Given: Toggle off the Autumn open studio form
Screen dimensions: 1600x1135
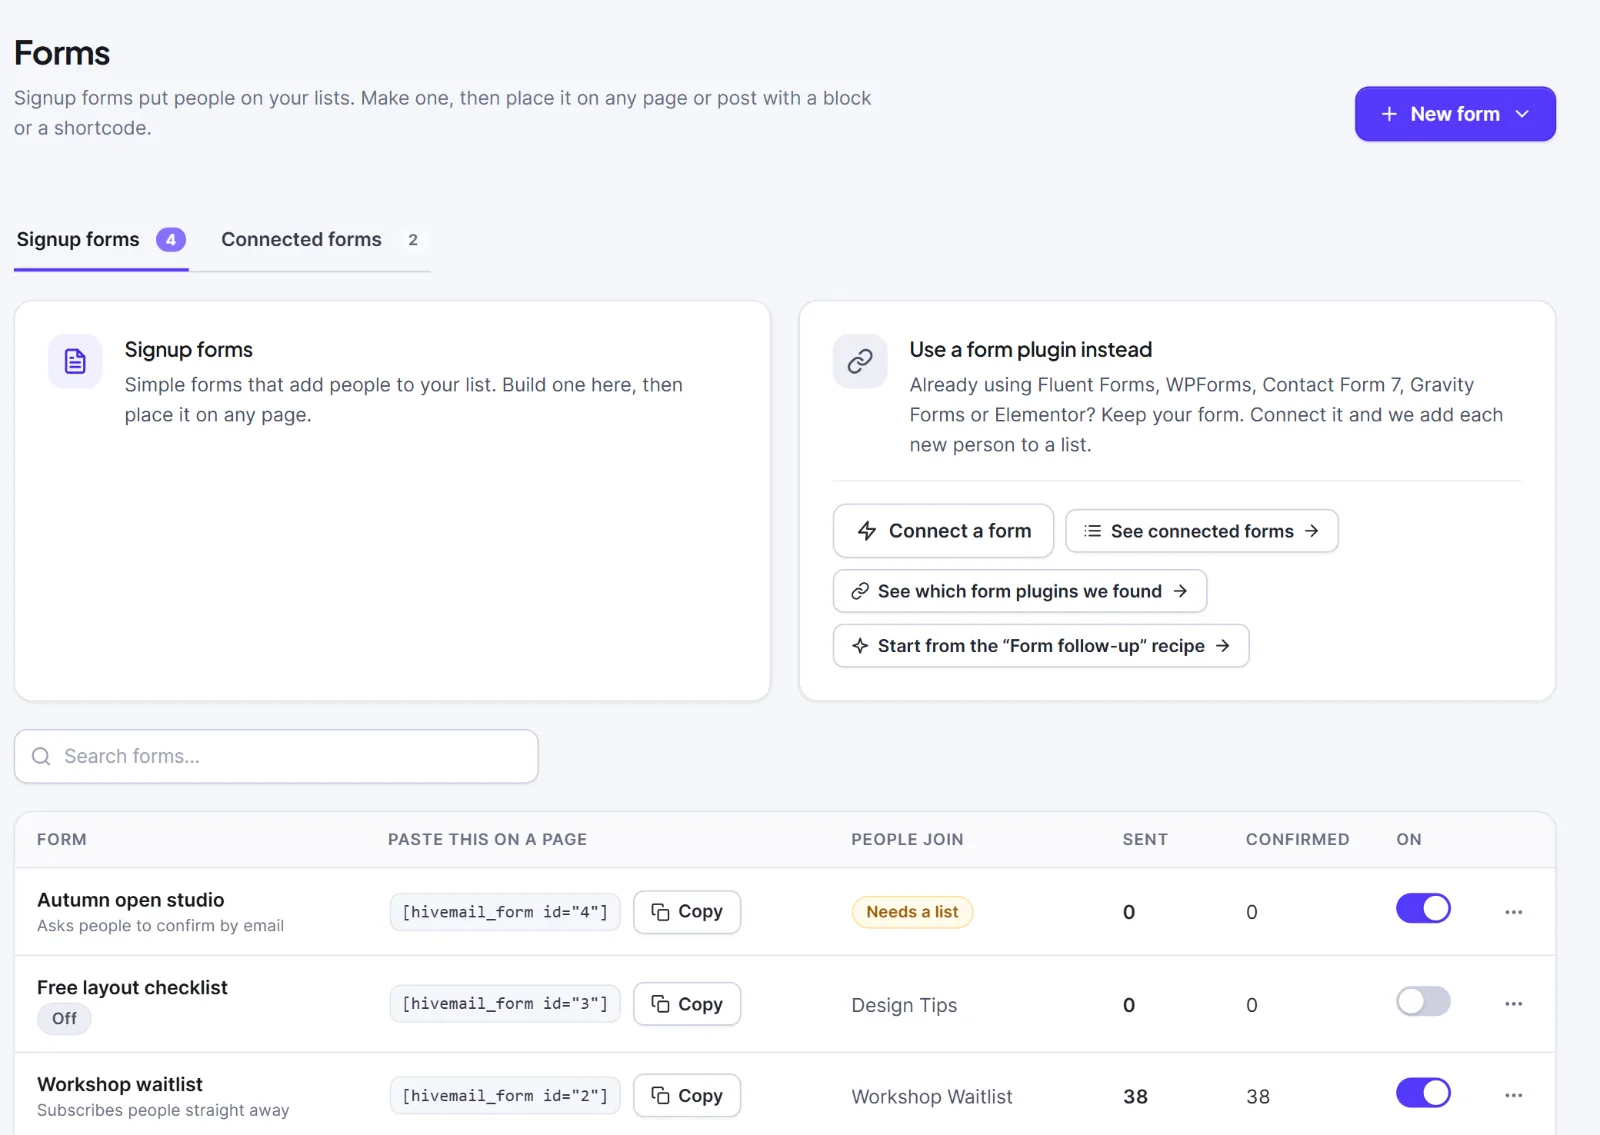Looking at the screenshot, I should pos(1423,909).
